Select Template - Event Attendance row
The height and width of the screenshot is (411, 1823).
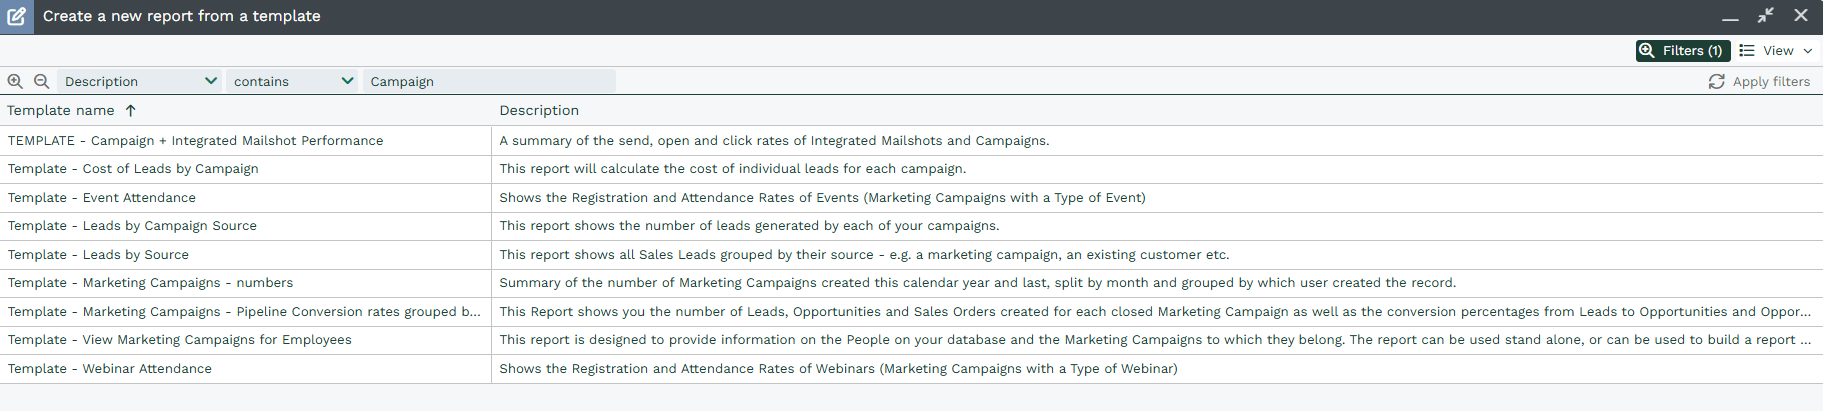tap(102, 198)
